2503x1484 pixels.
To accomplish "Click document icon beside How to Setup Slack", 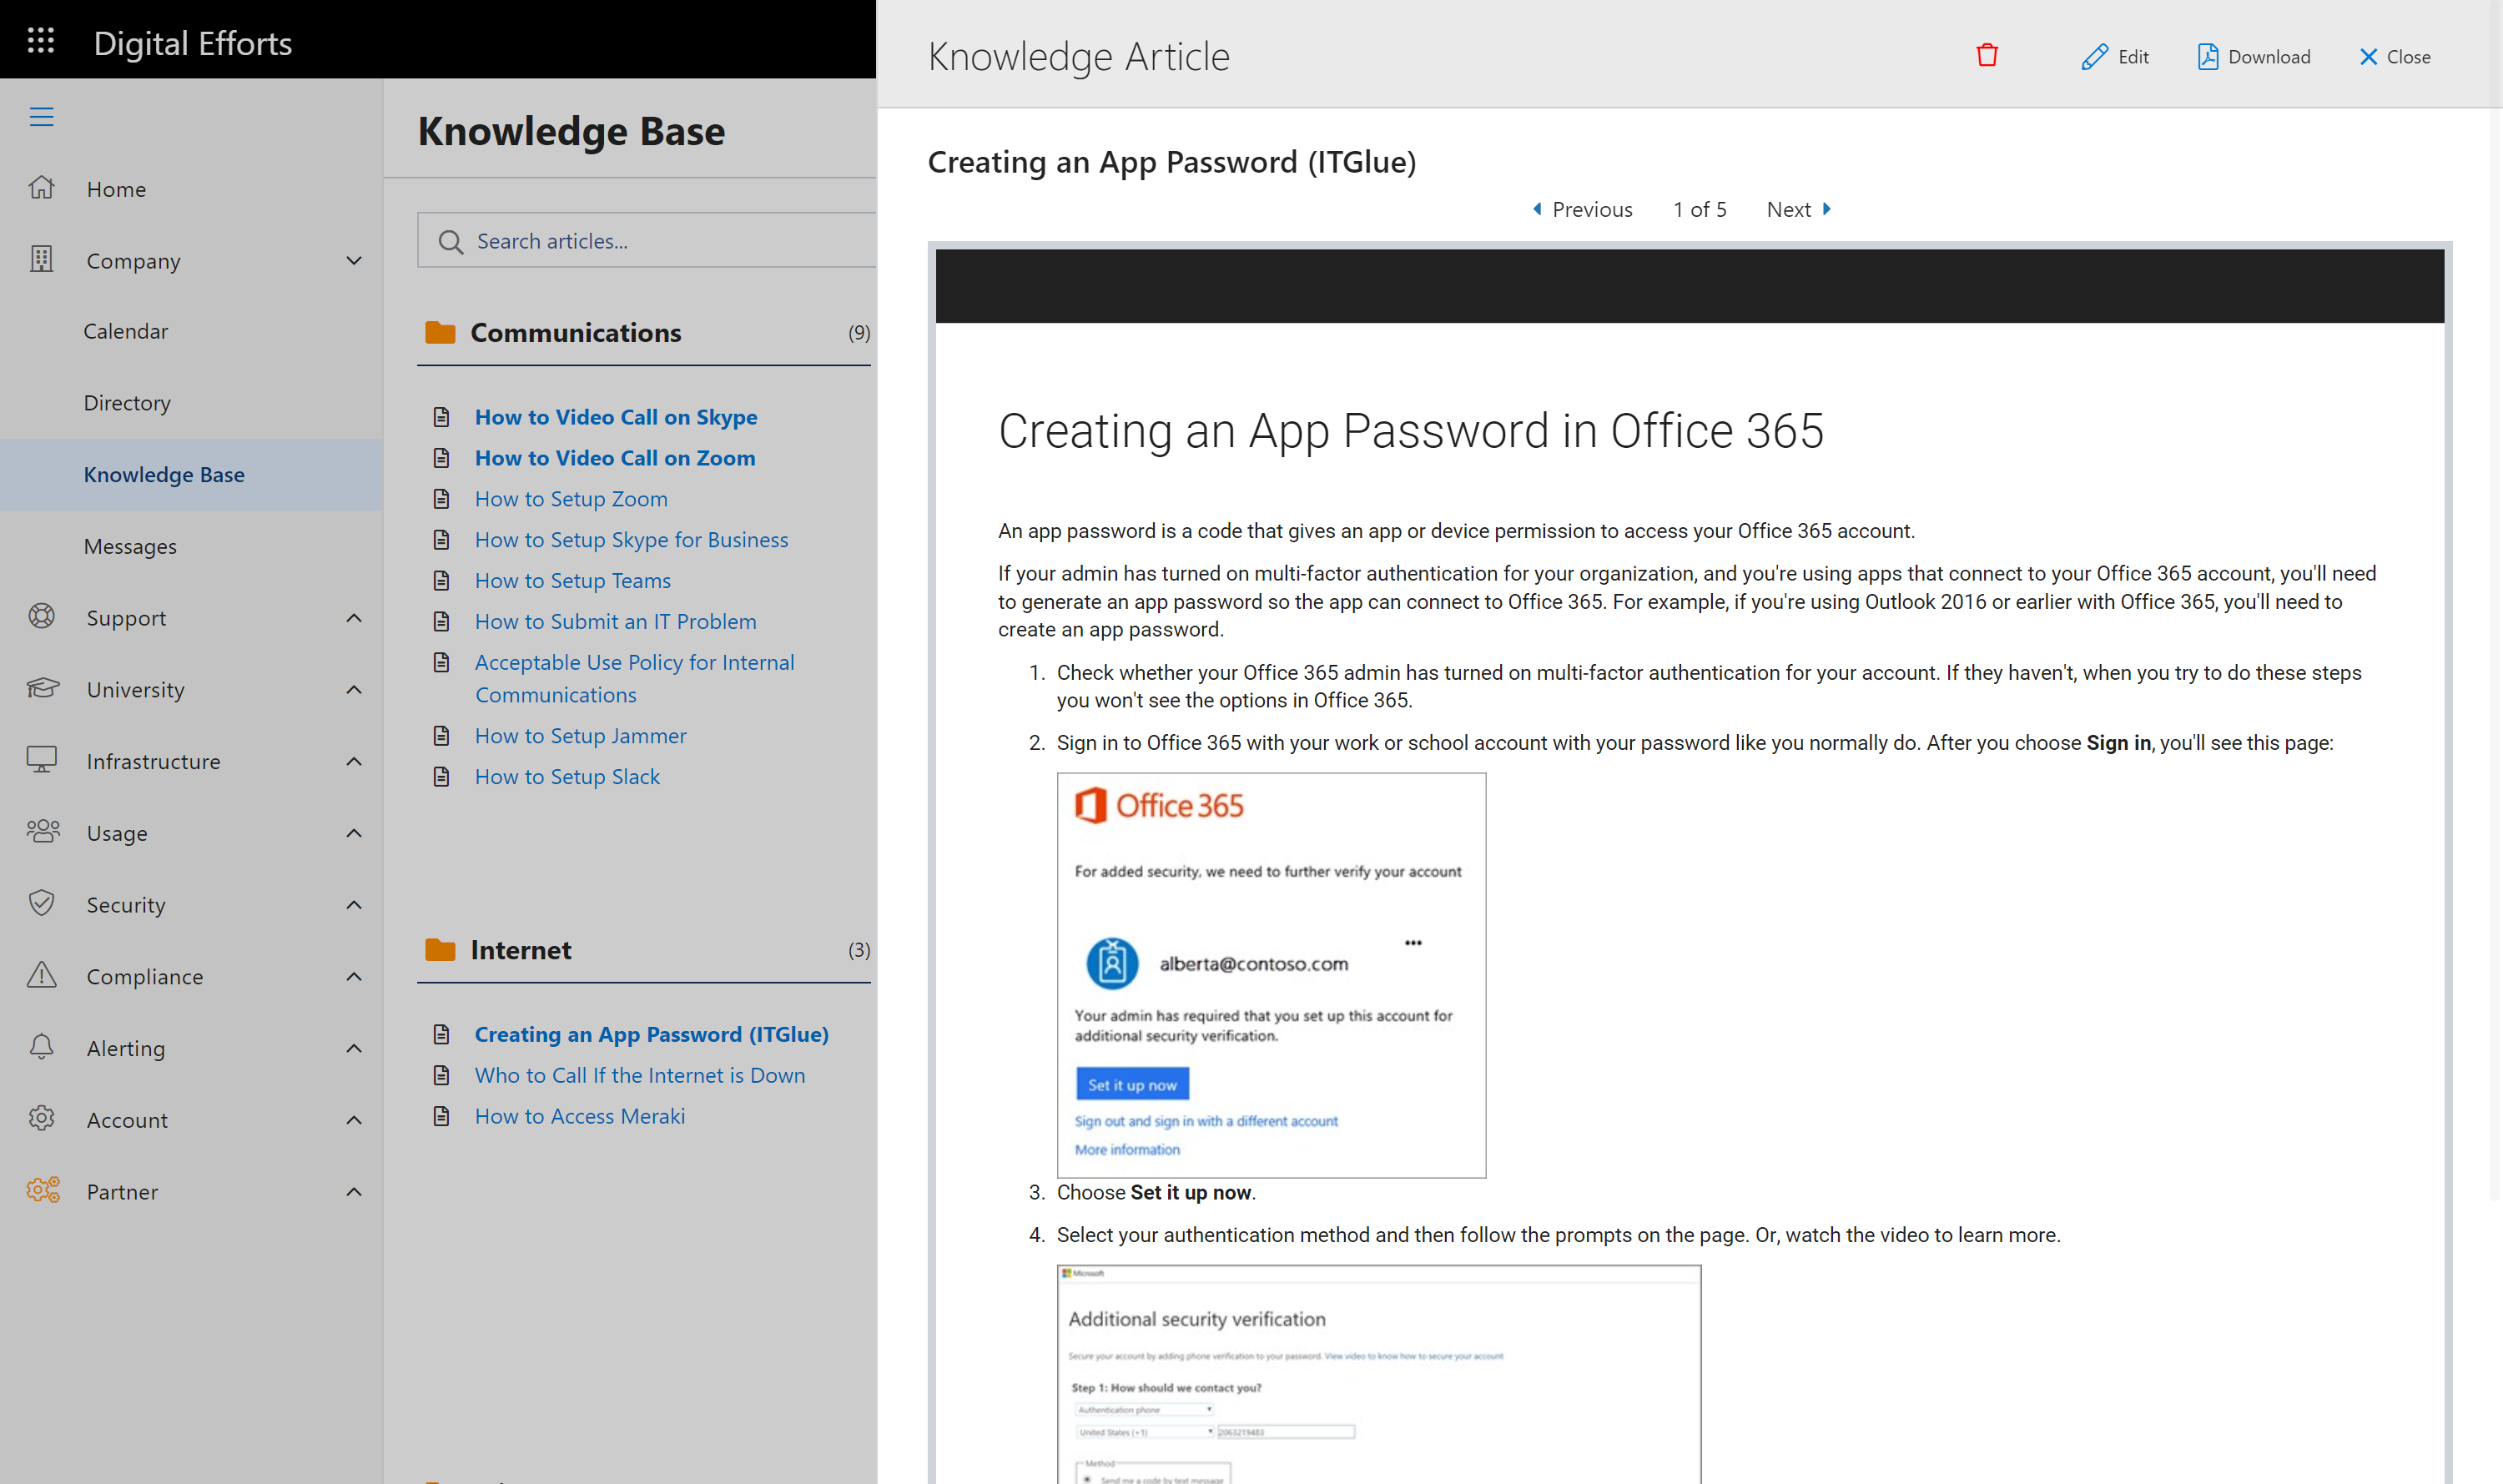I will (441, 776).
